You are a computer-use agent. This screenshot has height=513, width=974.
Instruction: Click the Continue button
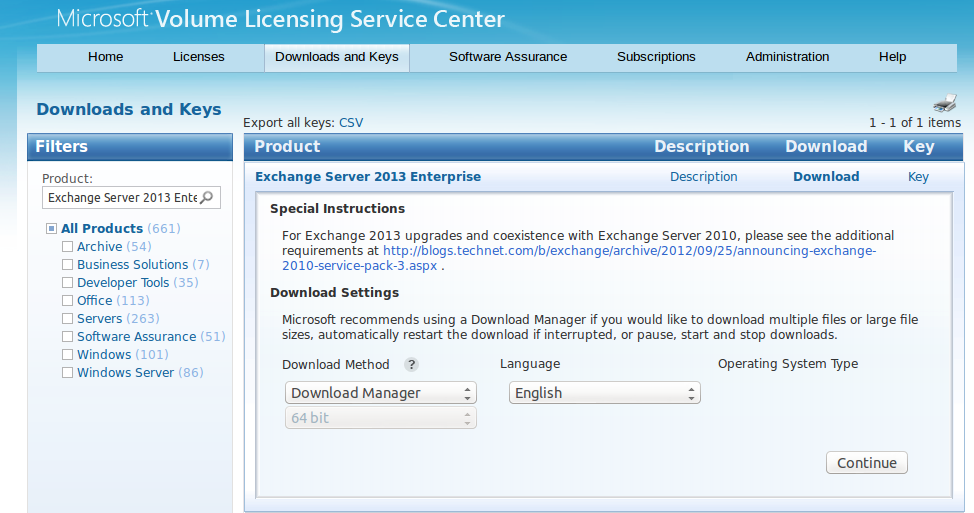click(867, 463)
